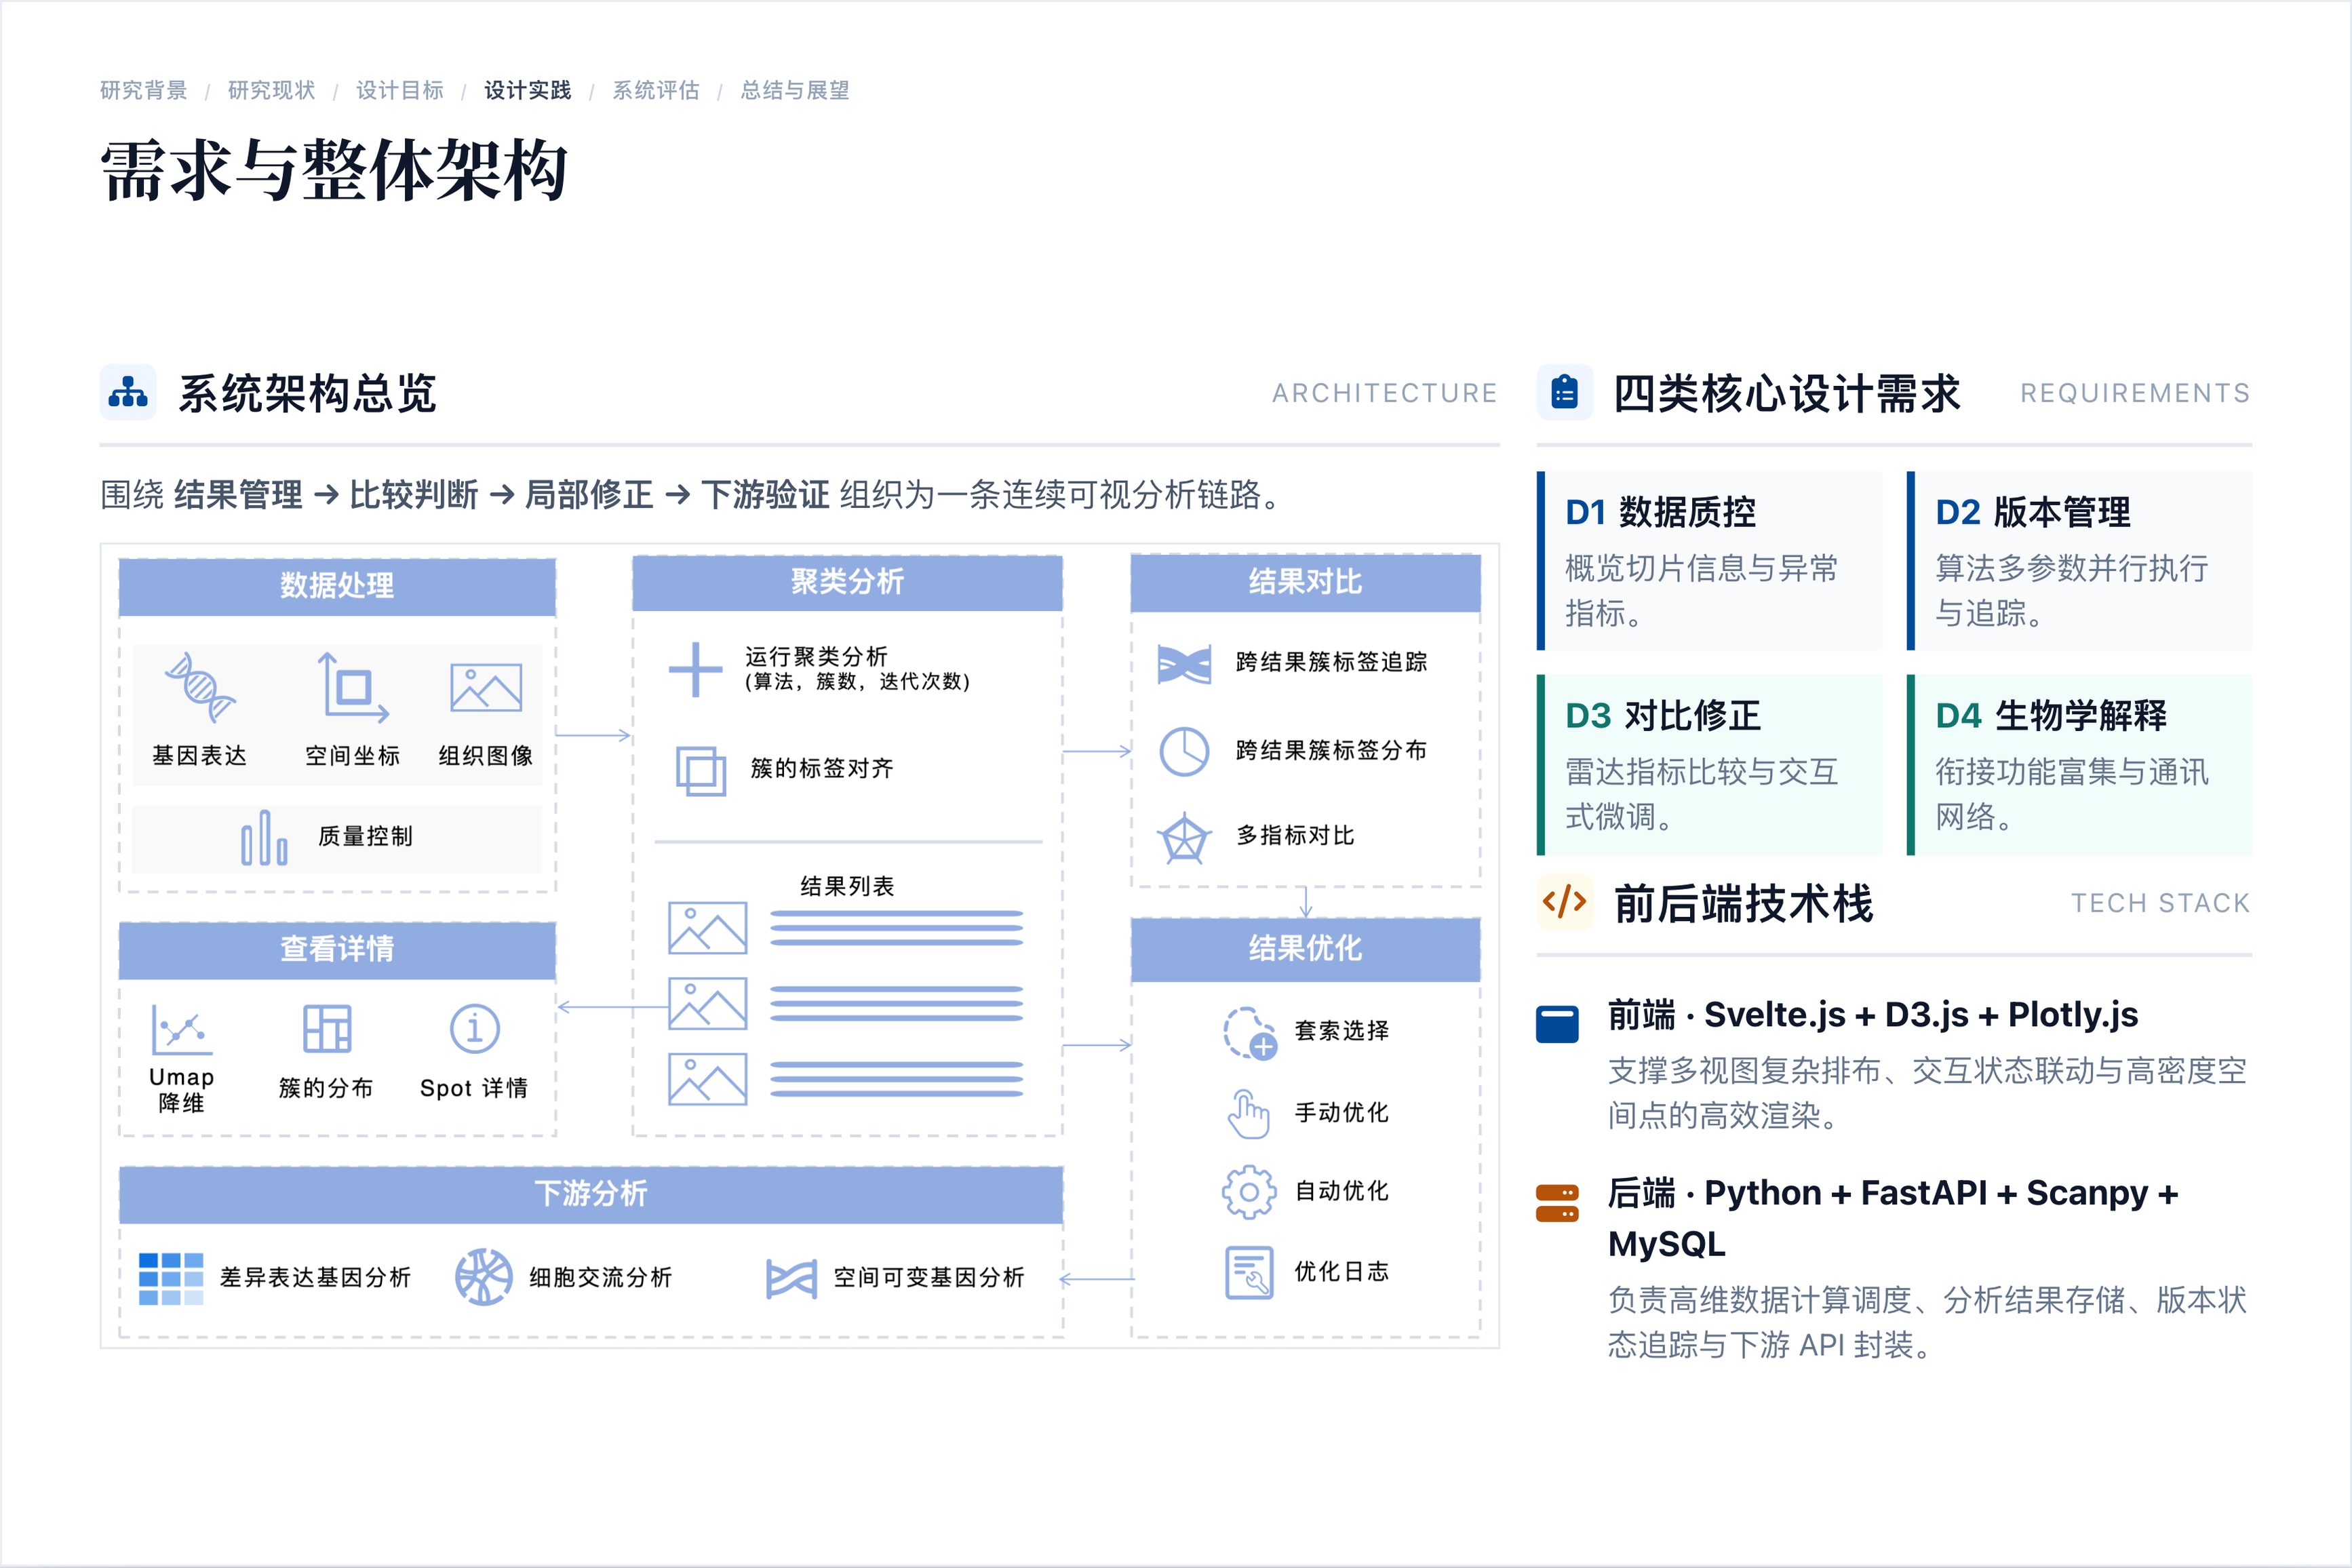
Task: Switch to the 系统评估 breadcrumb item
Action: (x=656, y=90)
